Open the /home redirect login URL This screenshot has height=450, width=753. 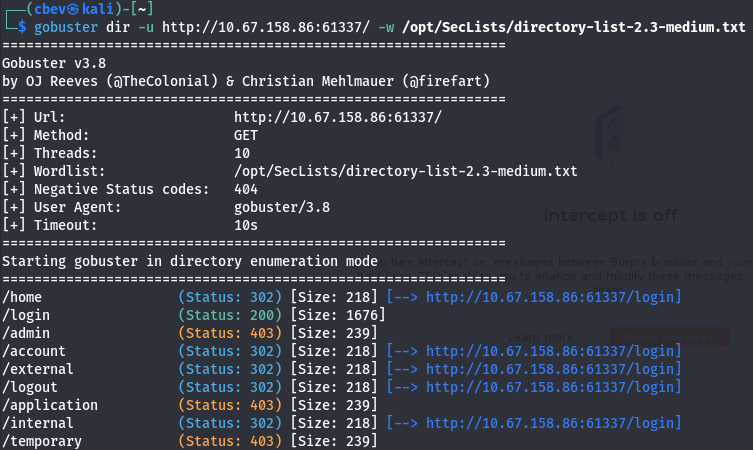click(553, 297)
